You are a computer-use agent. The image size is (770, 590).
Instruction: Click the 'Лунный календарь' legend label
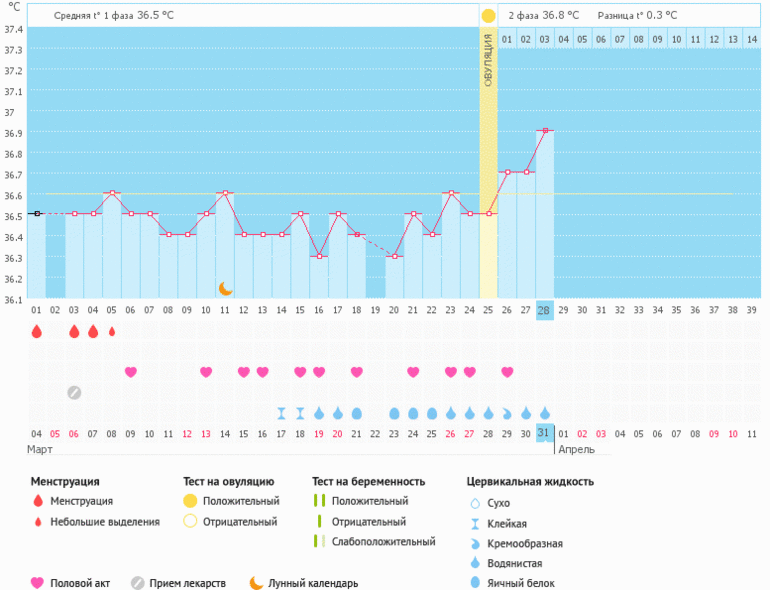312,583
